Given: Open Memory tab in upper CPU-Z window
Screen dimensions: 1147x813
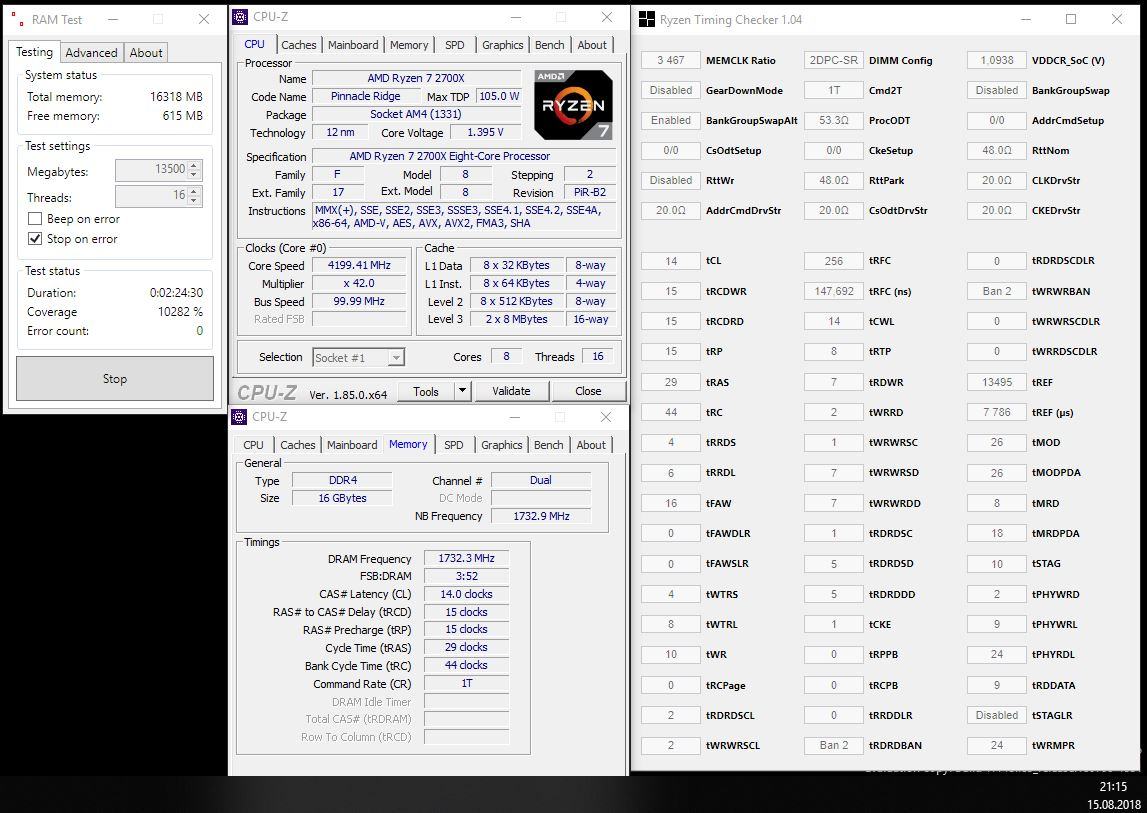Looking at the screenshot, I should [x=409, y=45].
